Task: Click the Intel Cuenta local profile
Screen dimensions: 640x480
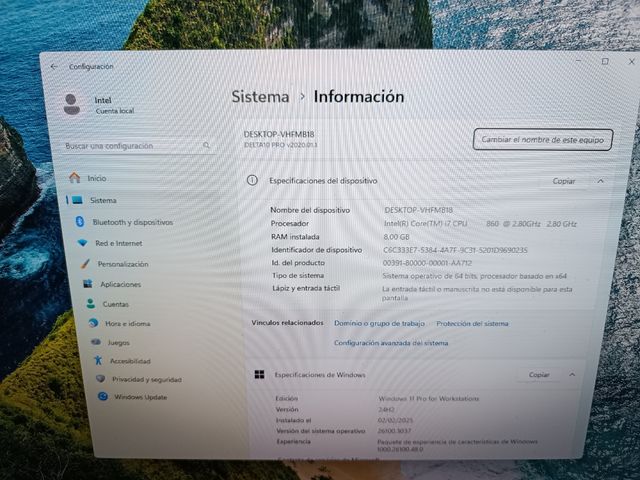Action: (x=99, y=104)
